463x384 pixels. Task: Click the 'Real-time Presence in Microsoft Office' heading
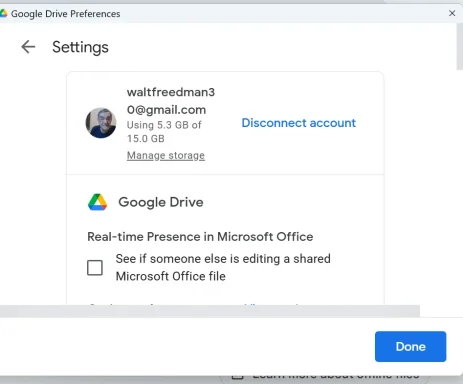[200, 237]
